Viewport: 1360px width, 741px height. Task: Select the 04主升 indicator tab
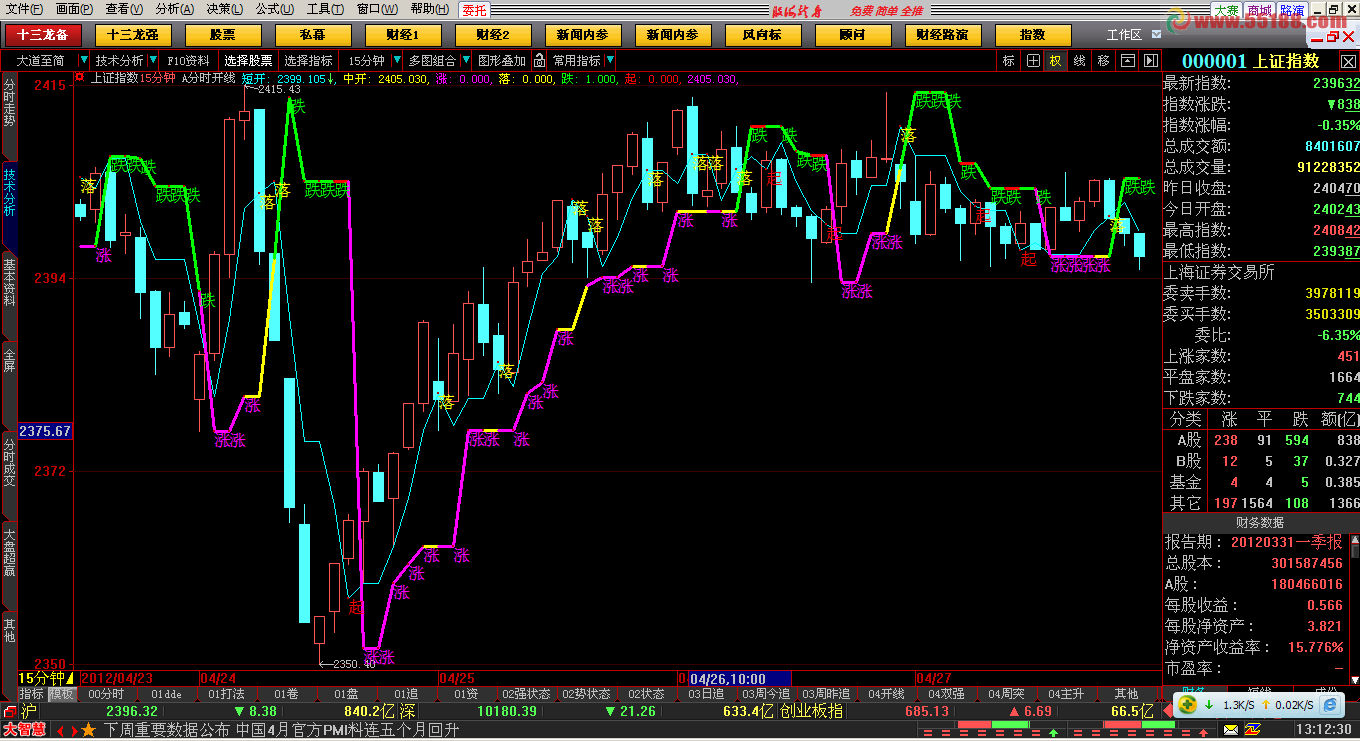[1066, 694]
